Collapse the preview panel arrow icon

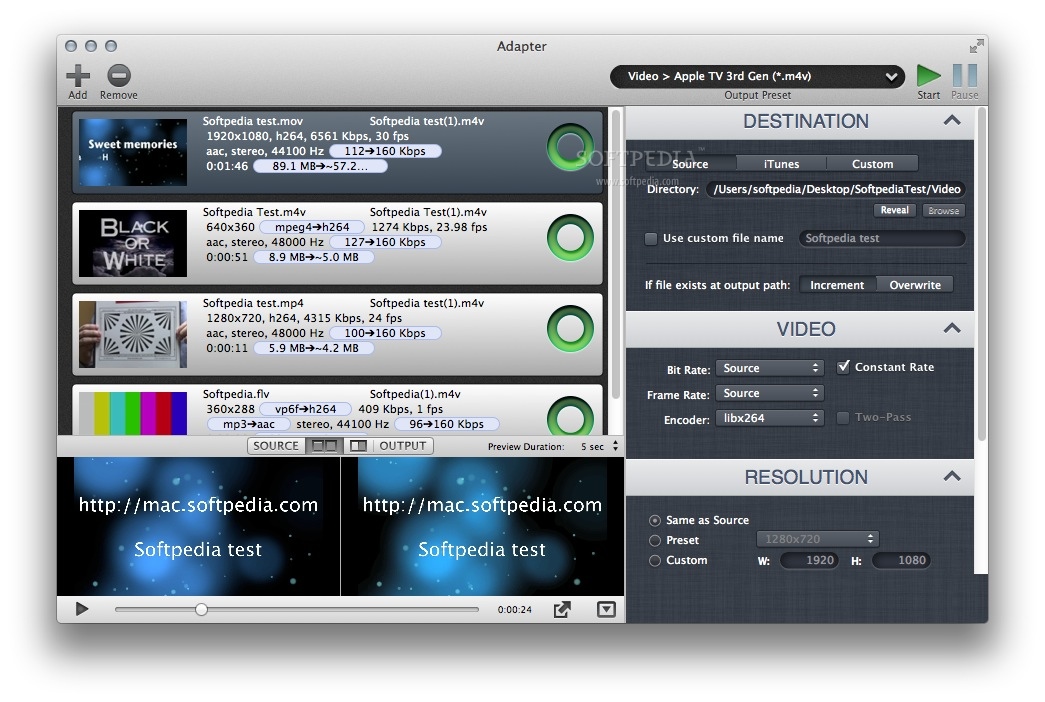click(606, 609)
